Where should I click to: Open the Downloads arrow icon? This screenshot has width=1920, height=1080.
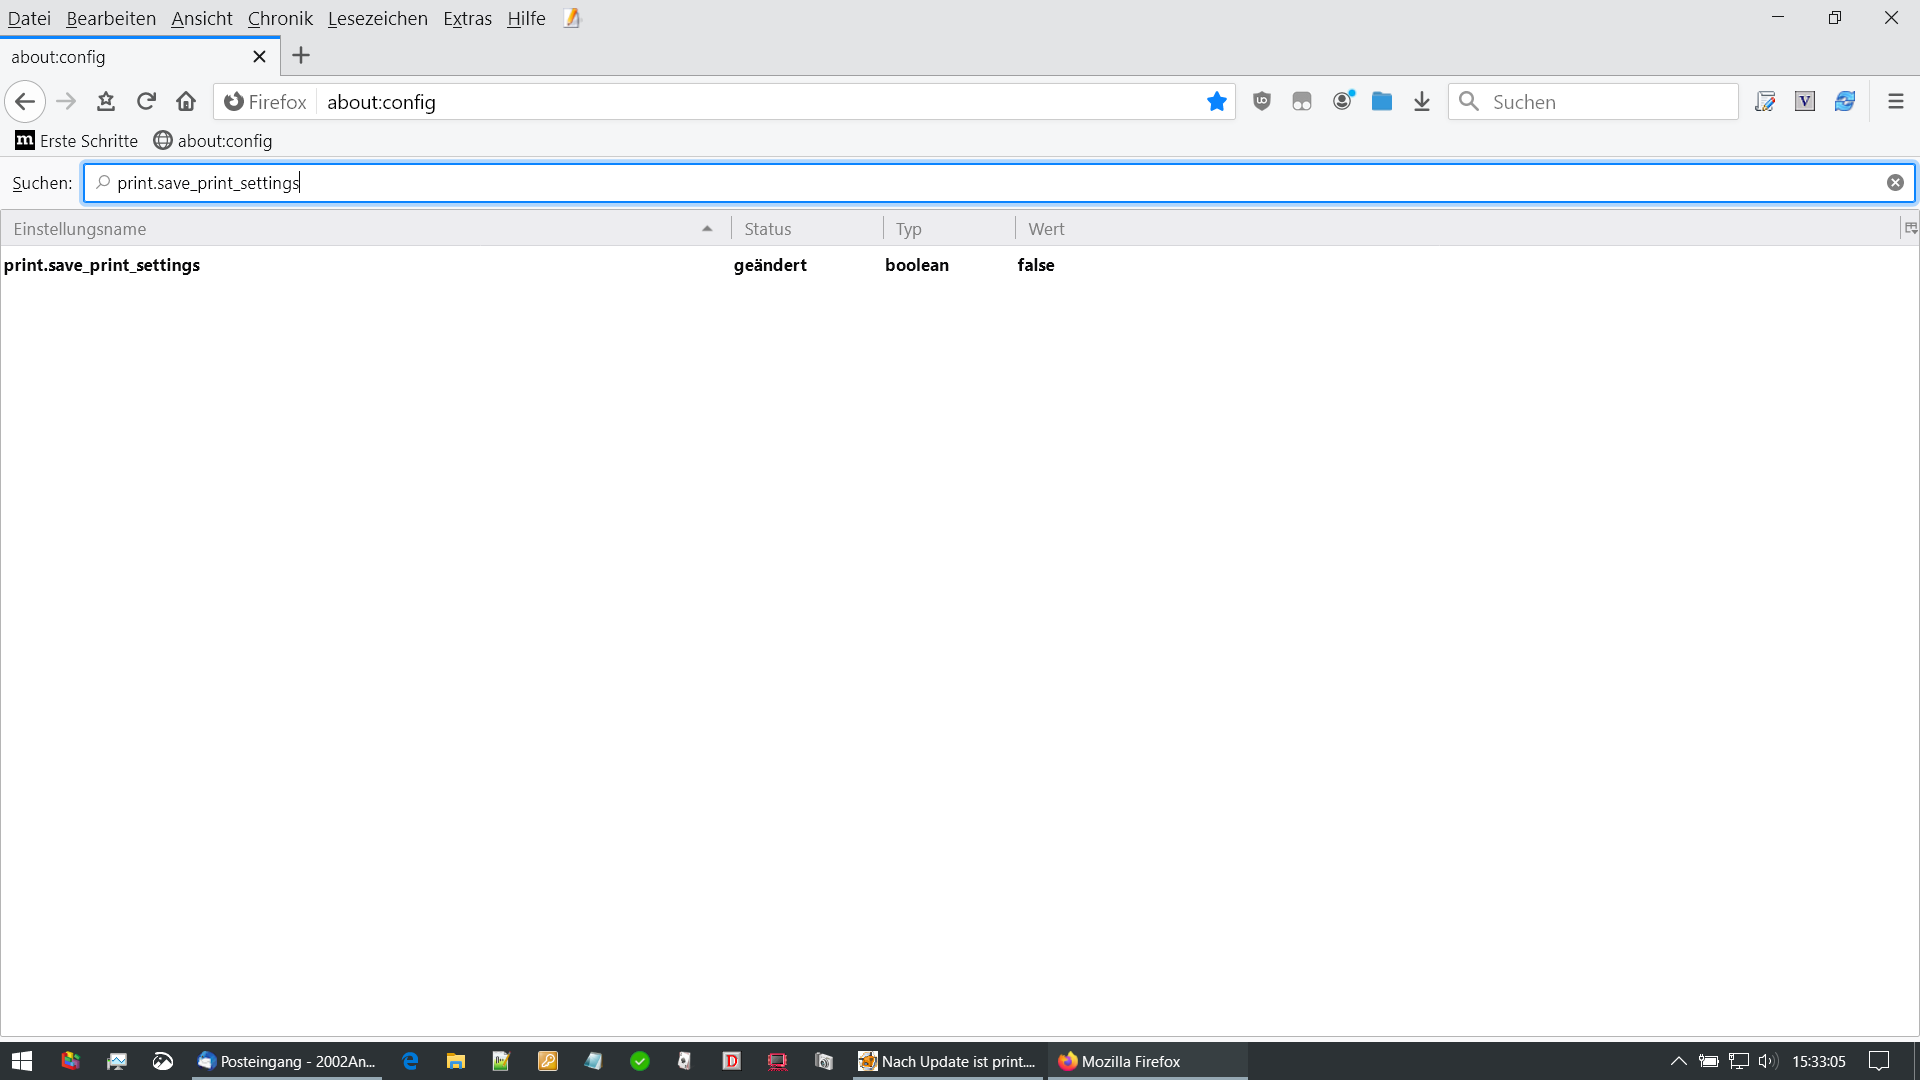click(x=1422, y=101)
